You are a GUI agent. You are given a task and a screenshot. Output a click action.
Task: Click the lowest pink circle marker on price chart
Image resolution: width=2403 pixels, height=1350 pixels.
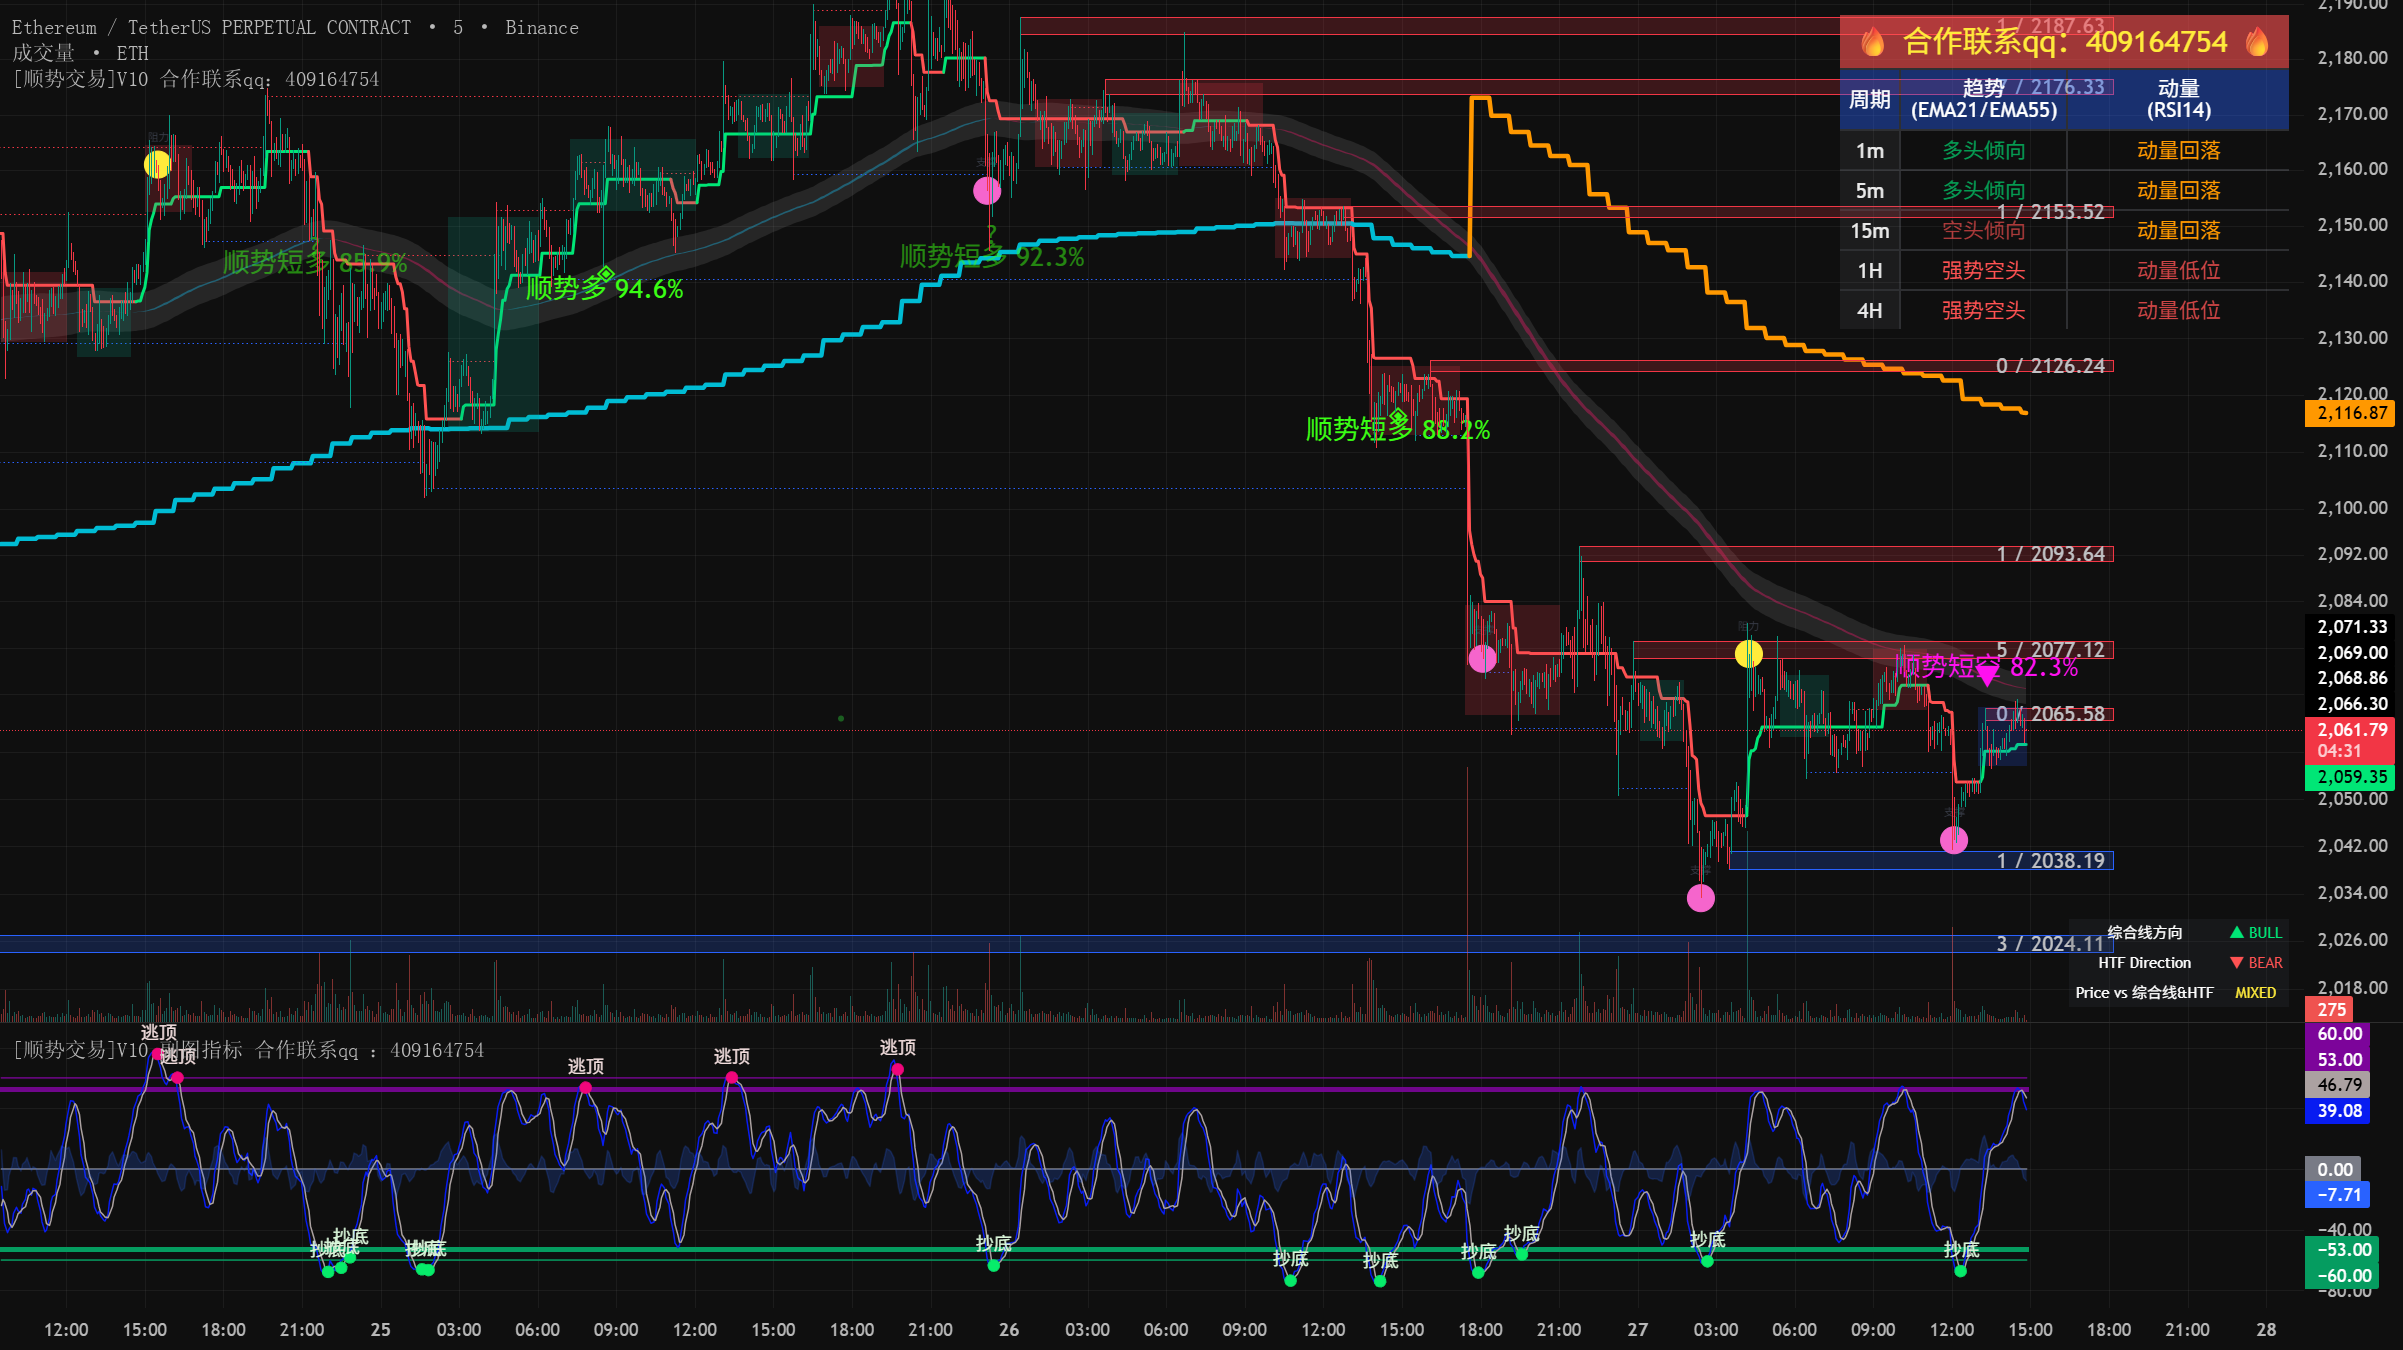pos(1701,898)
